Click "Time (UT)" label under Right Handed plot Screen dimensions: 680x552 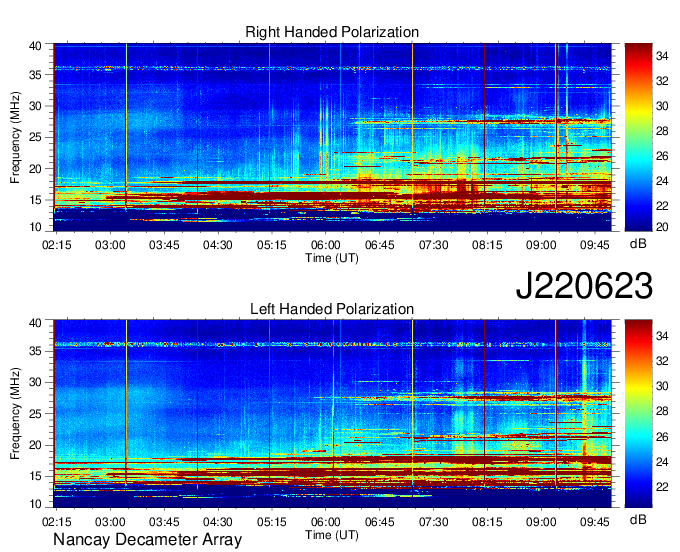332,258
